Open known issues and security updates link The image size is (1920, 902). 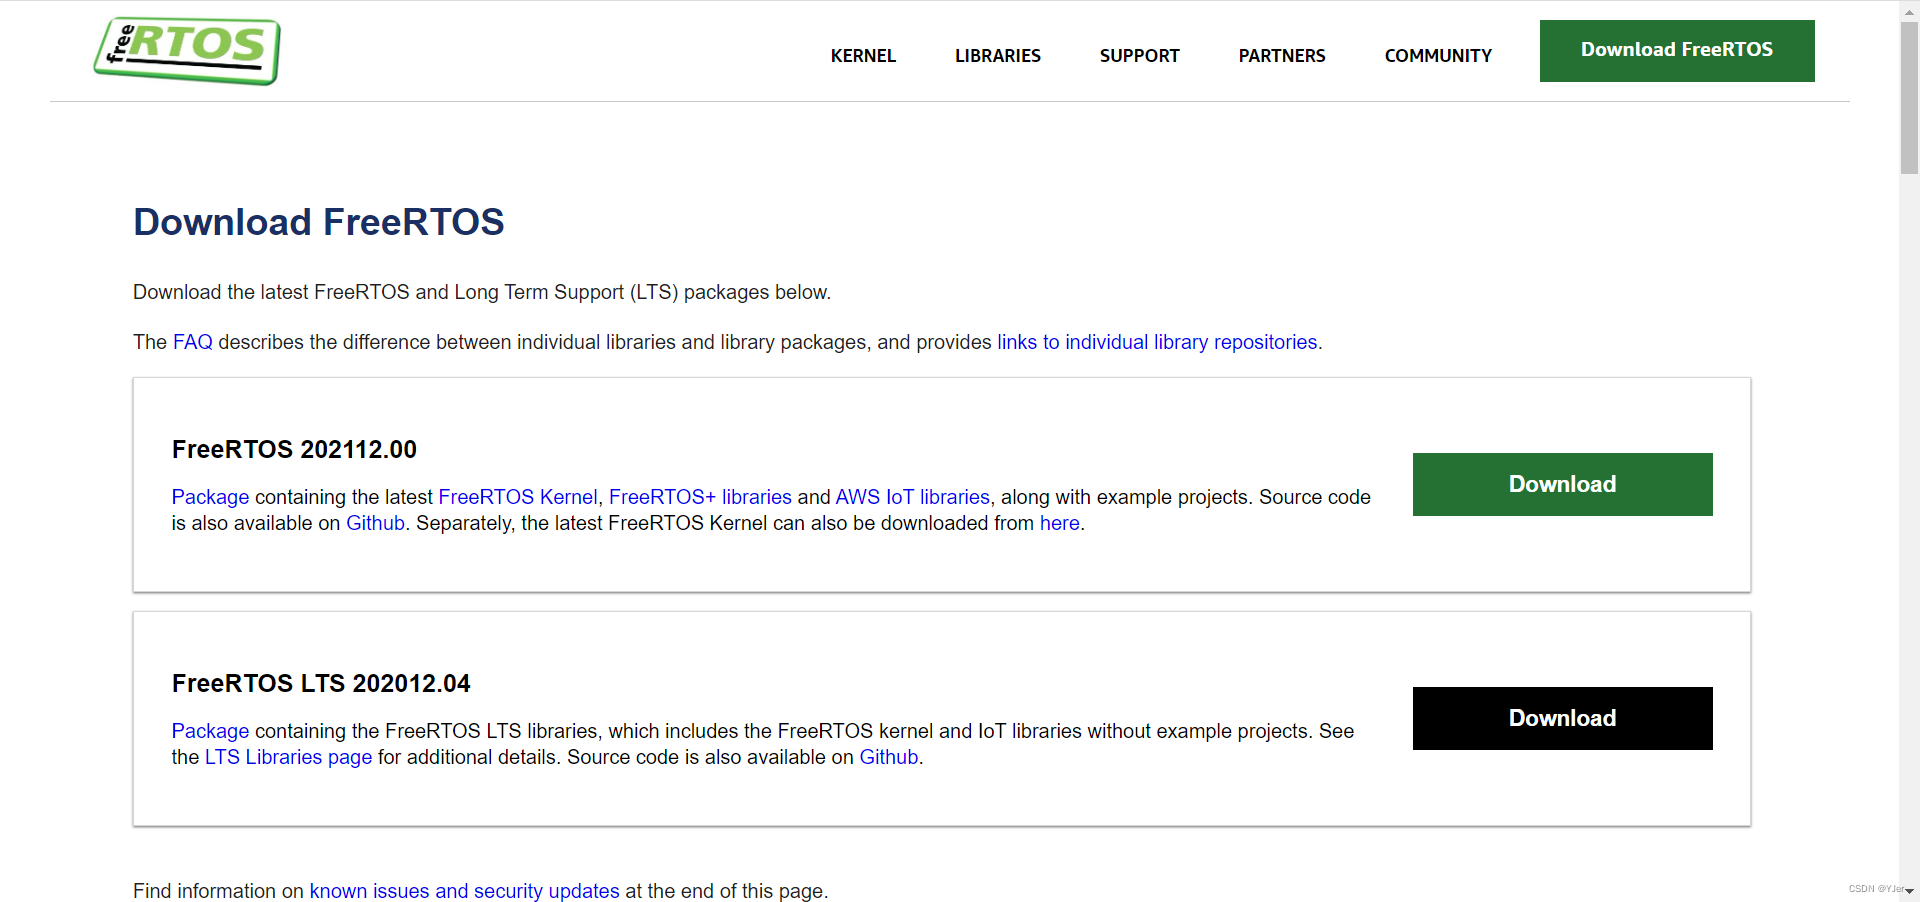tap(464, 891)
